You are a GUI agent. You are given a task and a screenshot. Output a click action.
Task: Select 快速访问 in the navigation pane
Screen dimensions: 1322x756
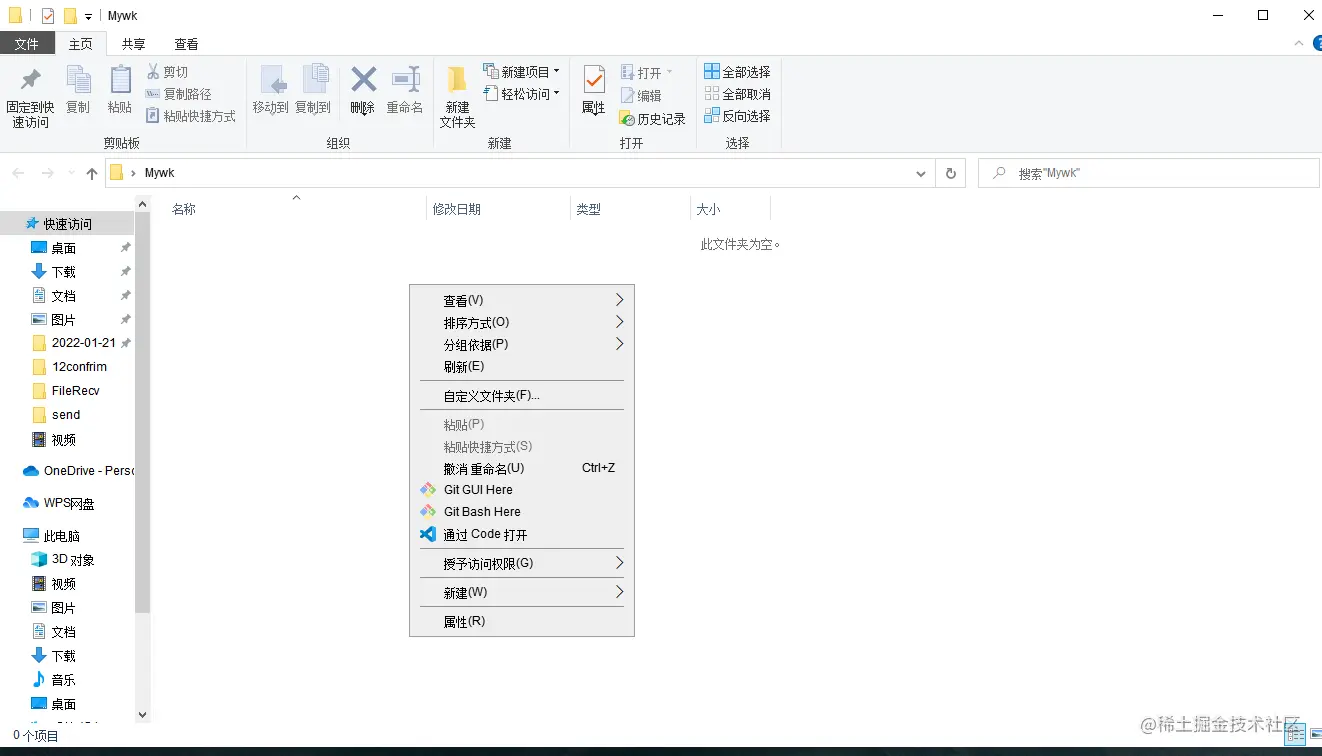[x=67, y=224]
